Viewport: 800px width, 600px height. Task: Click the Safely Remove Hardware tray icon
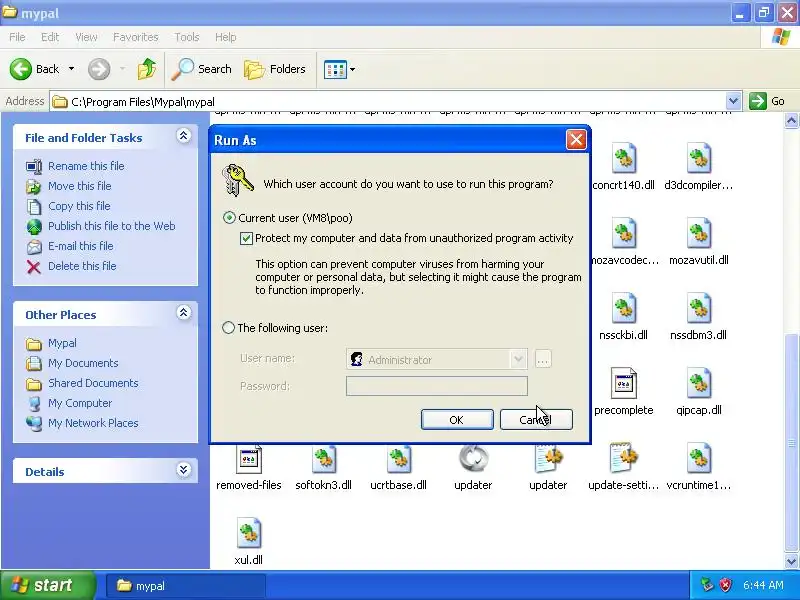pos(707,585)
